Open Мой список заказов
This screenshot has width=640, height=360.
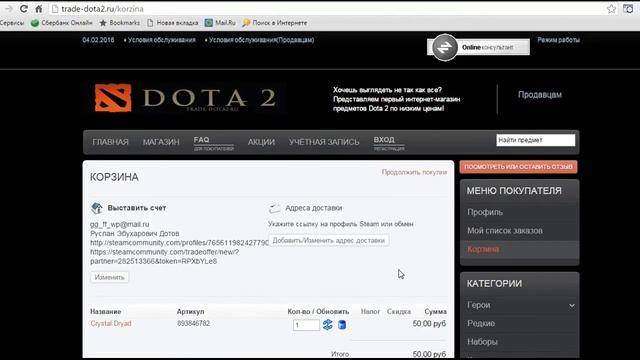[505, 231]
